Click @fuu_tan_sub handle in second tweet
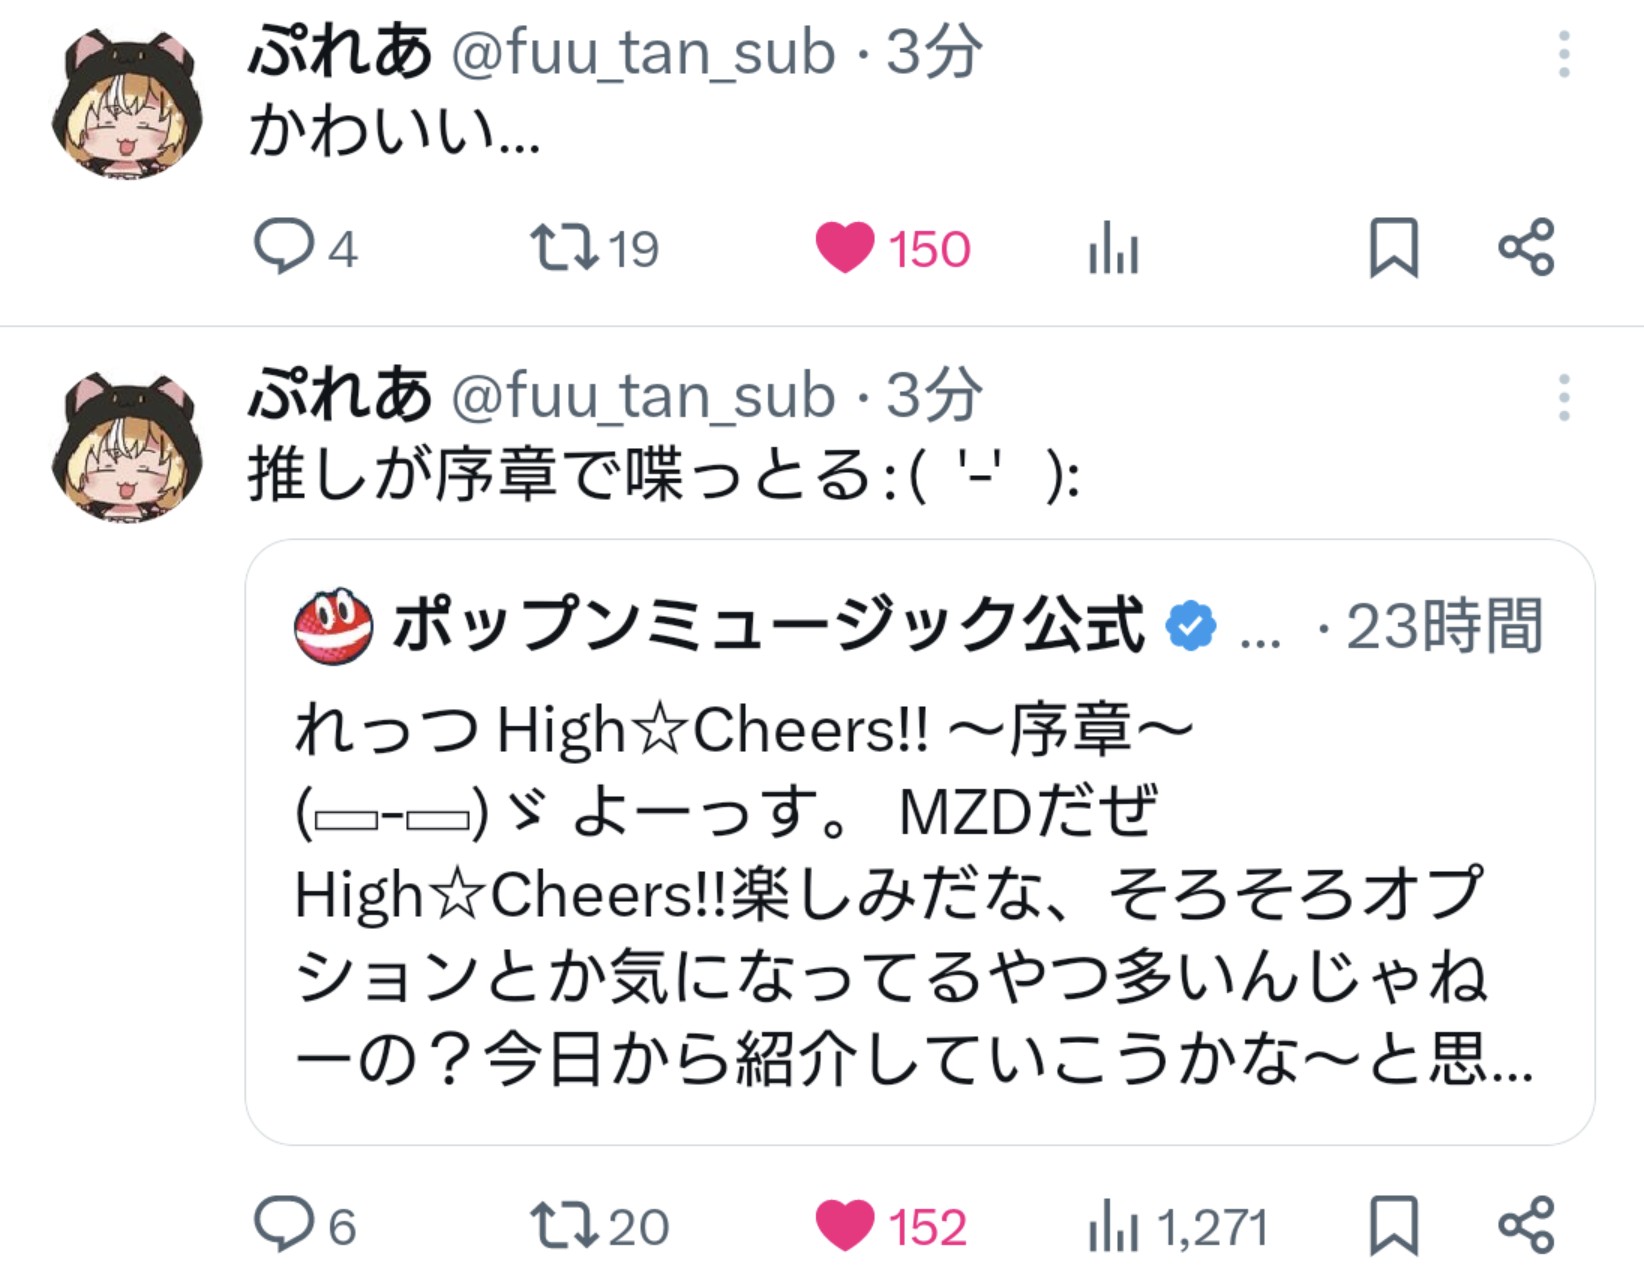 click(x=643, y=396)
